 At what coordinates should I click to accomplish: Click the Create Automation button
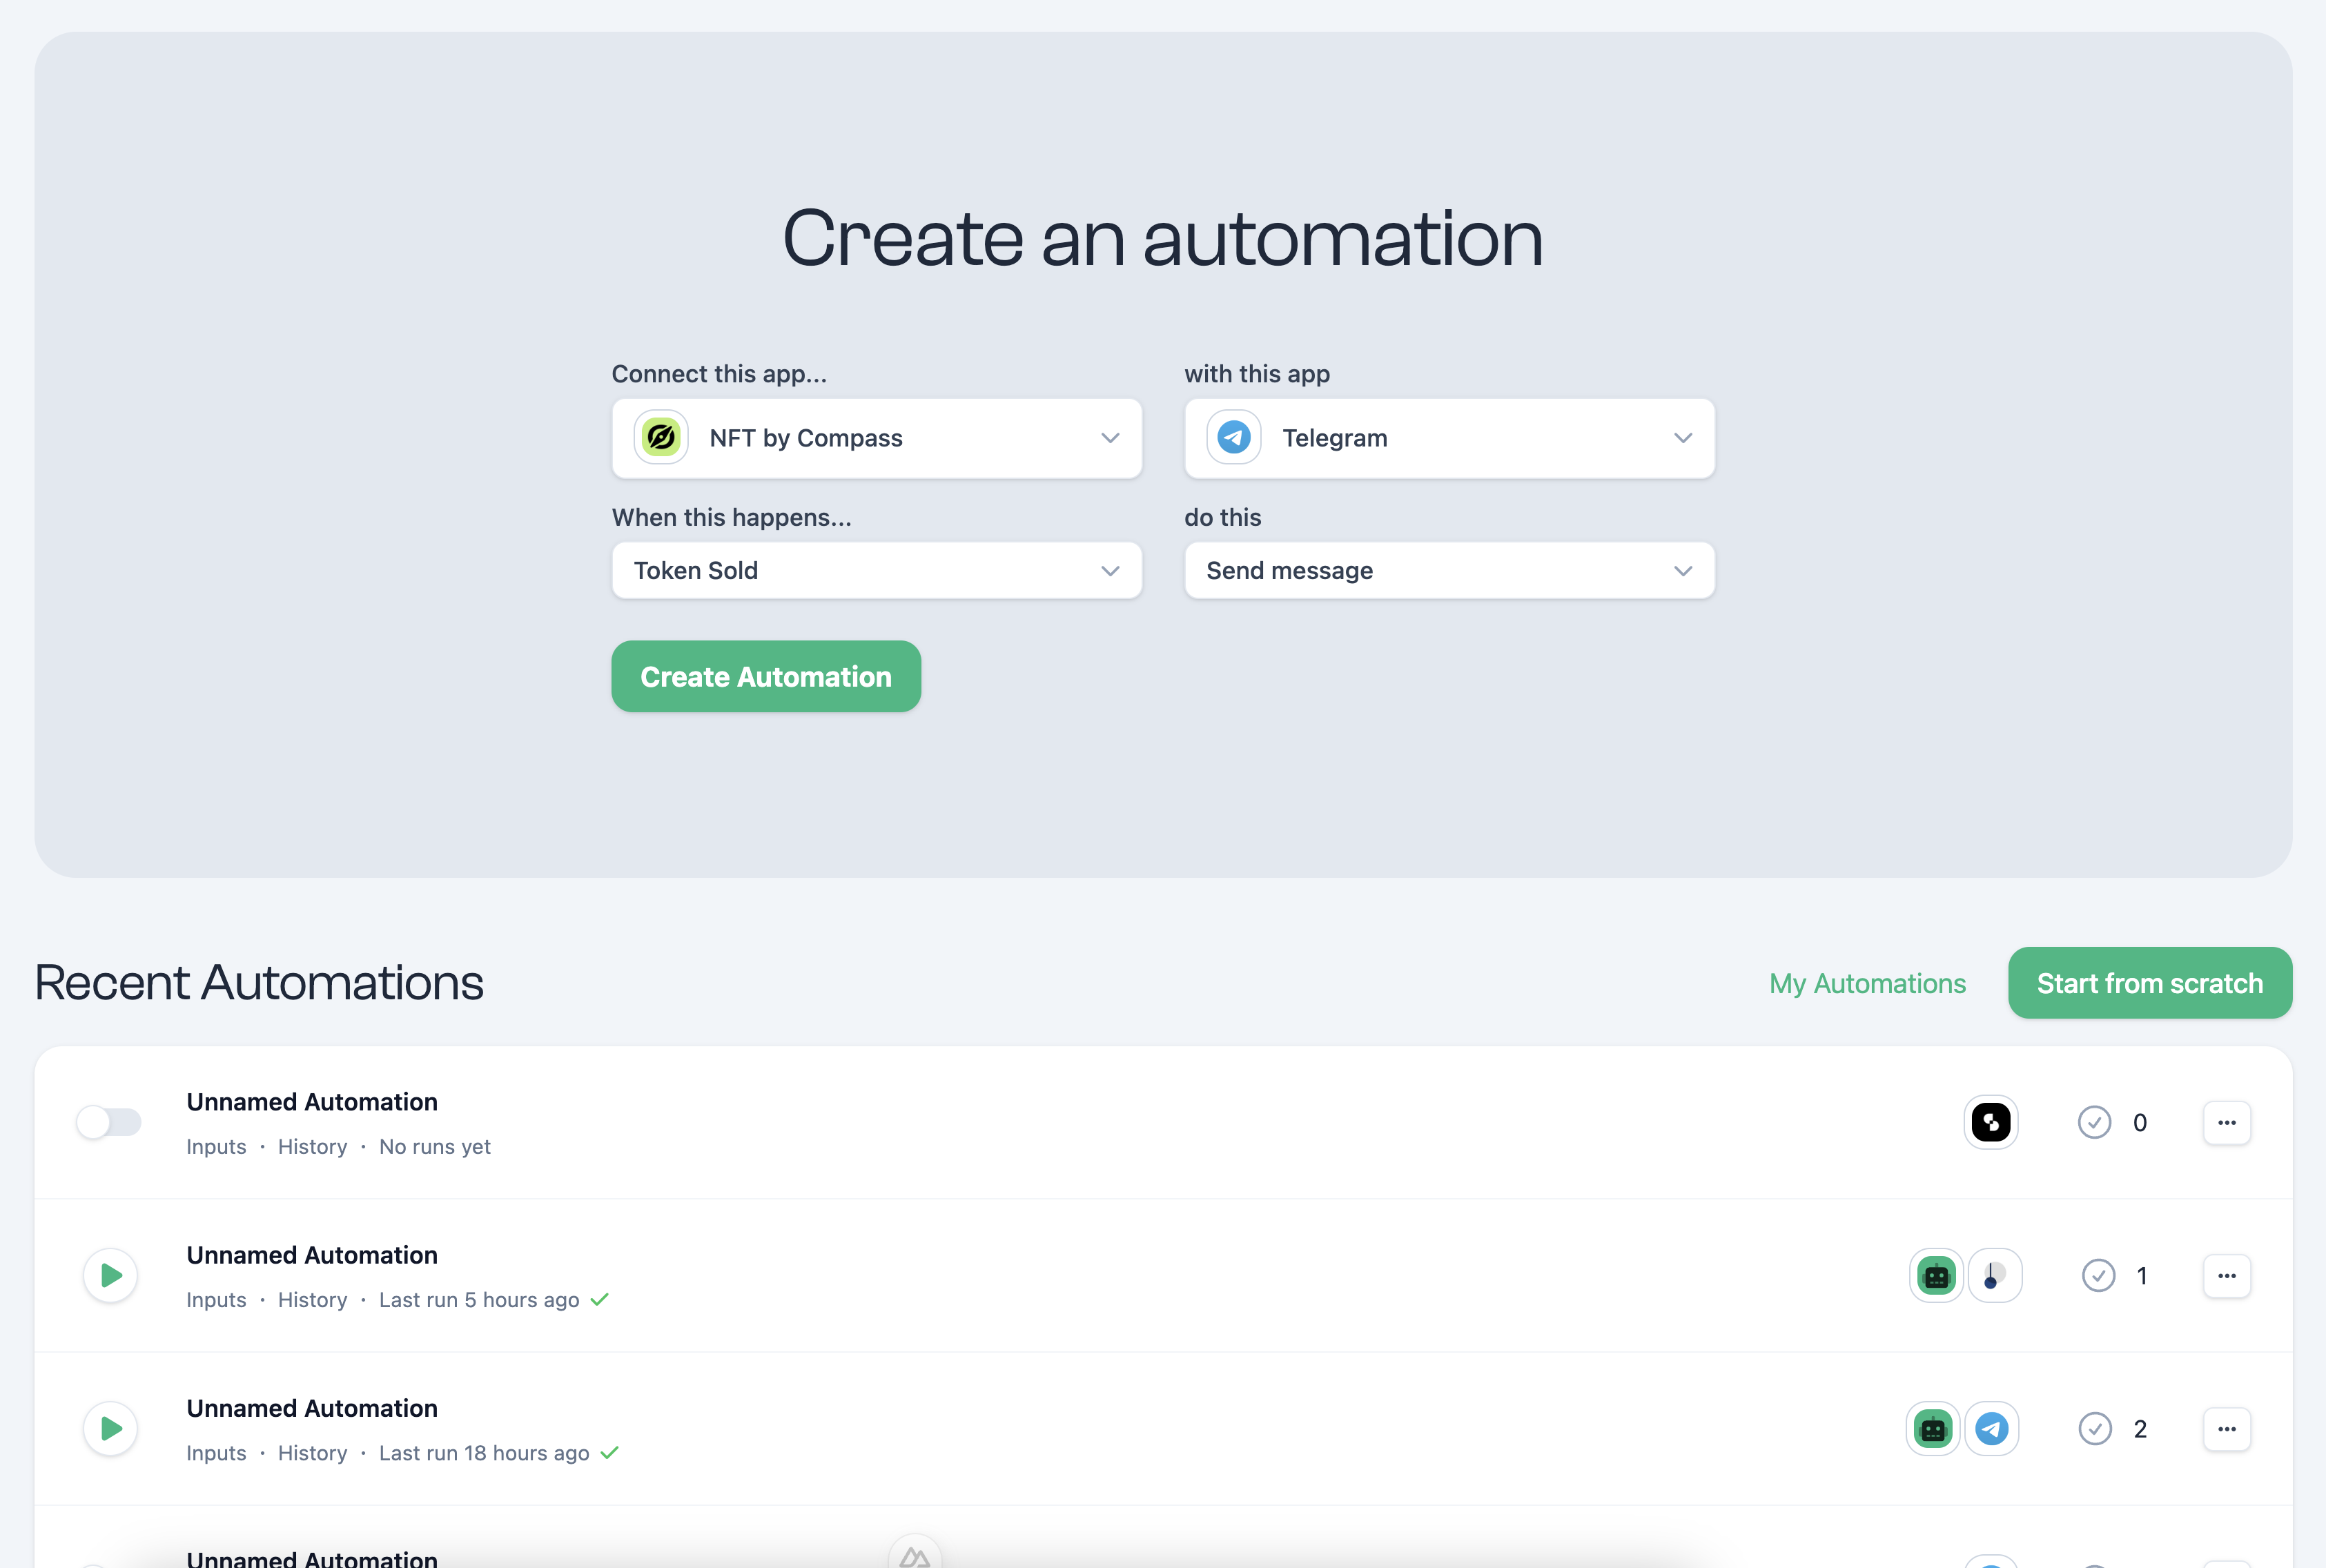[766, 676]
